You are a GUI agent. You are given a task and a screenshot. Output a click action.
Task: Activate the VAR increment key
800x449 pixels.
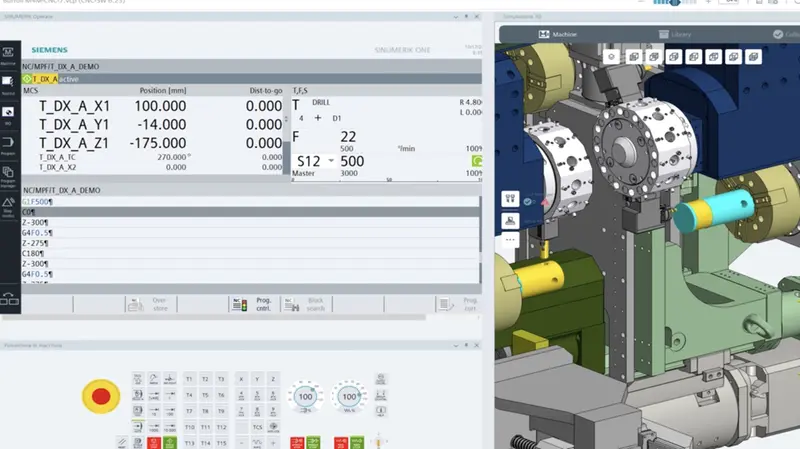pyautogui.click(x=154, y=395)
